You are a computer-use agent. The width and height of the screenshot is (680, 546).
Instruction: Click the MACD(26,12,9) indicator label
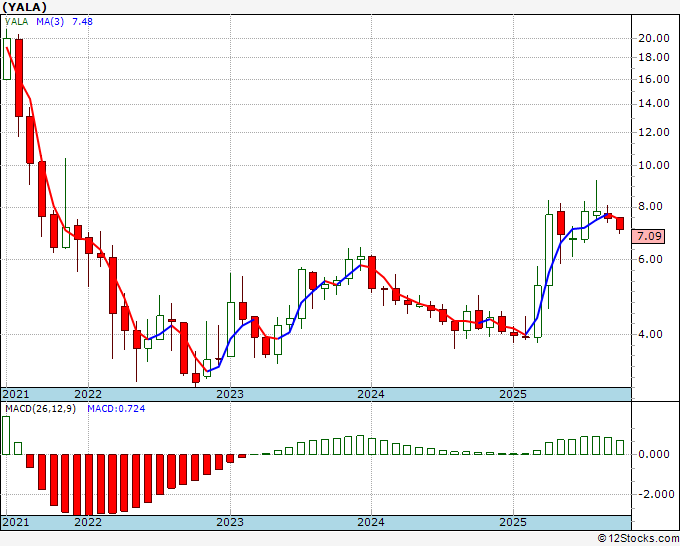pos(40,409)
